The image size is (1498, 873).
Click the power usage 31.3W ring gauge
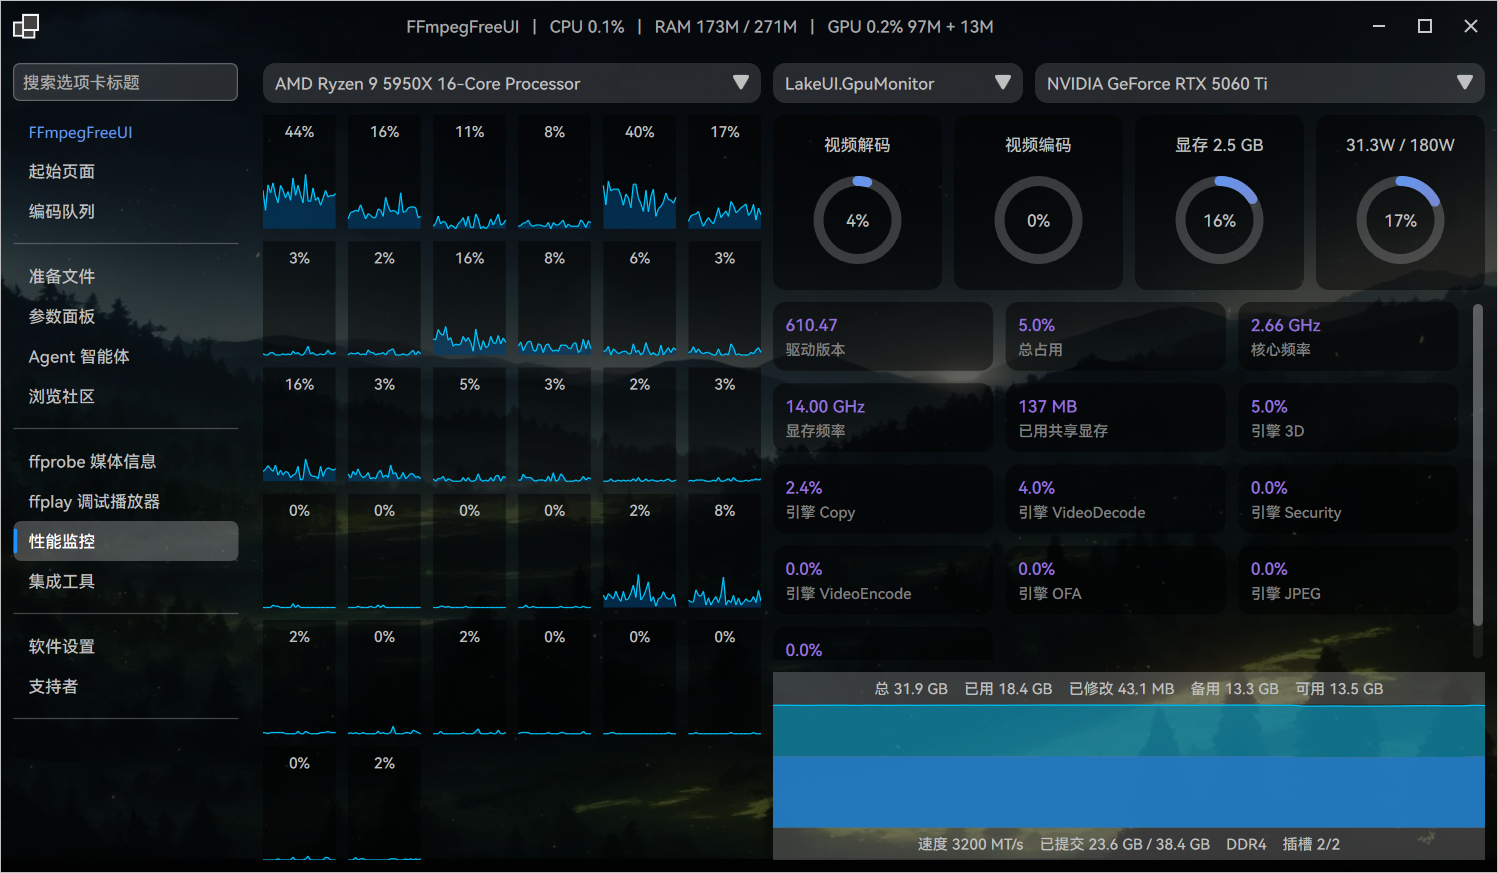pos(1400,220)
